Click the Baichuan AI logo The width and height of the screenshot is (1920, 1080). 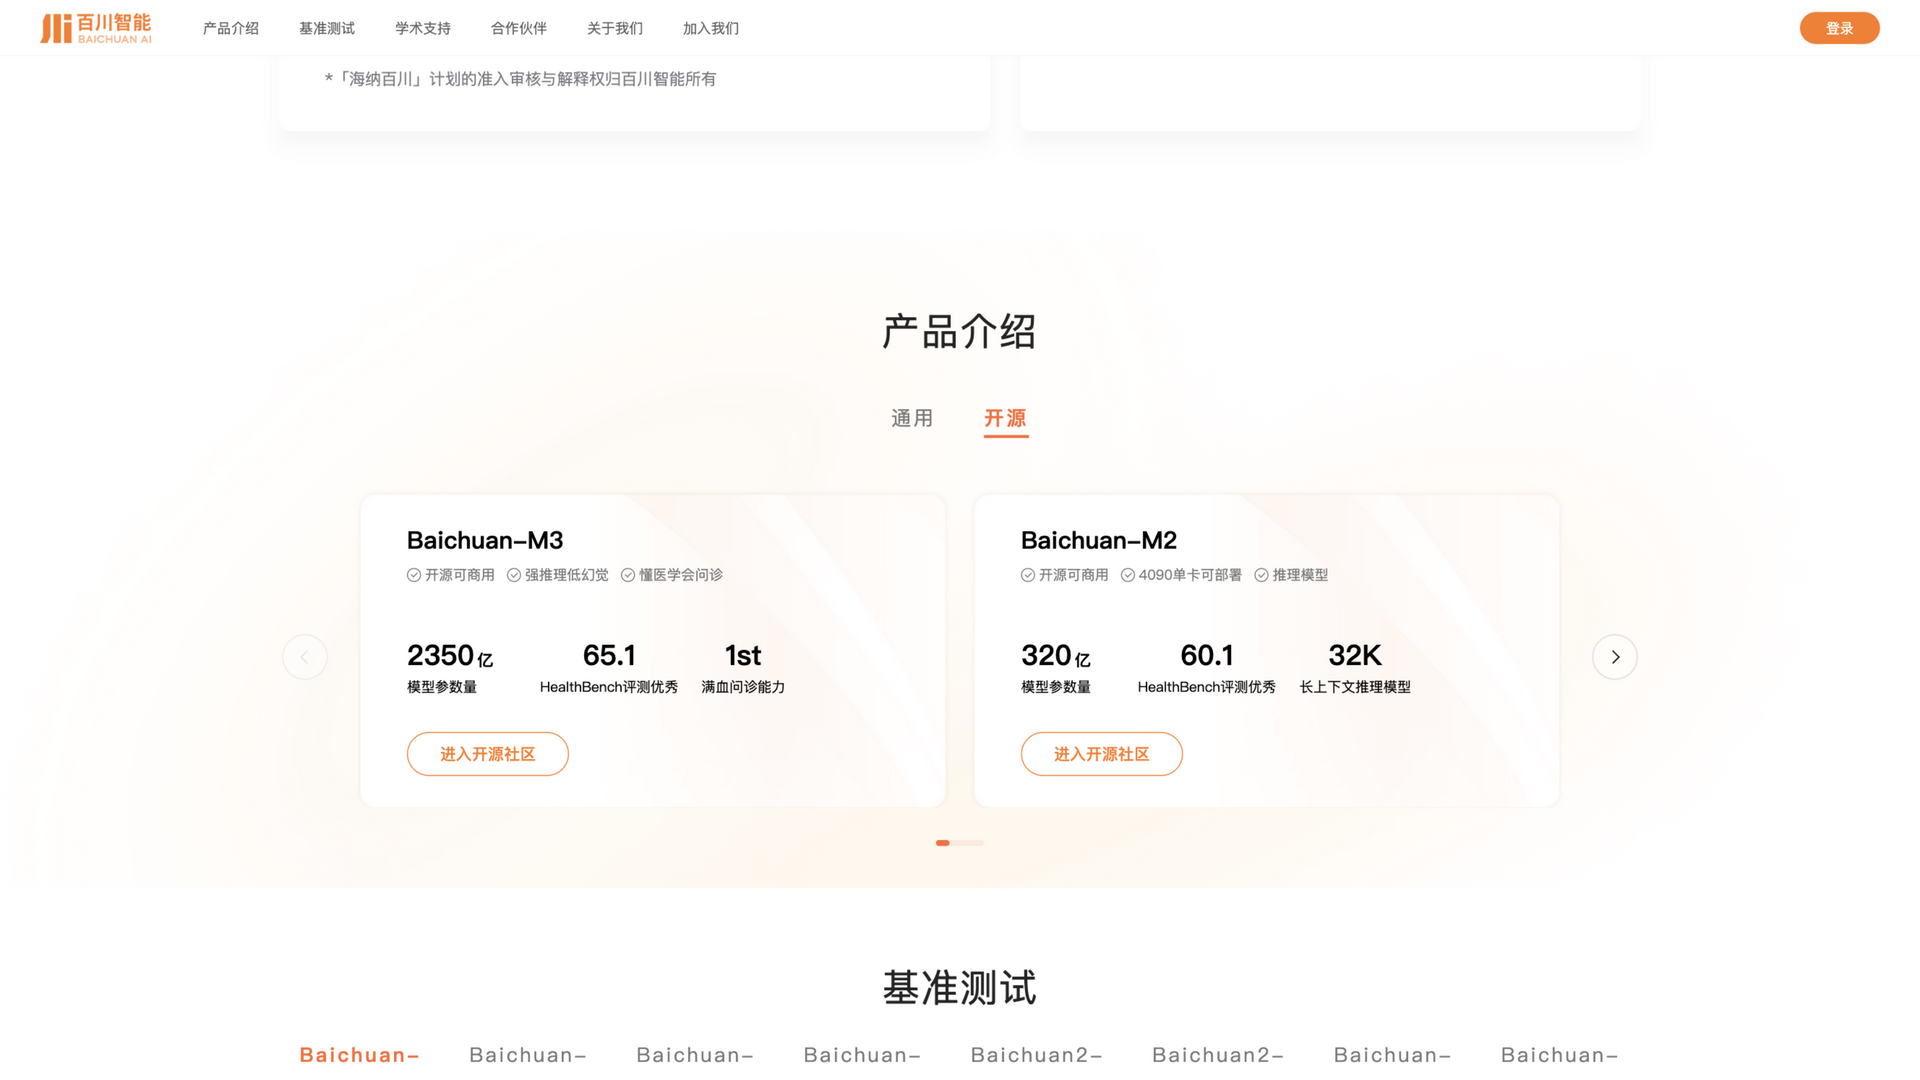tap(96, 28)
